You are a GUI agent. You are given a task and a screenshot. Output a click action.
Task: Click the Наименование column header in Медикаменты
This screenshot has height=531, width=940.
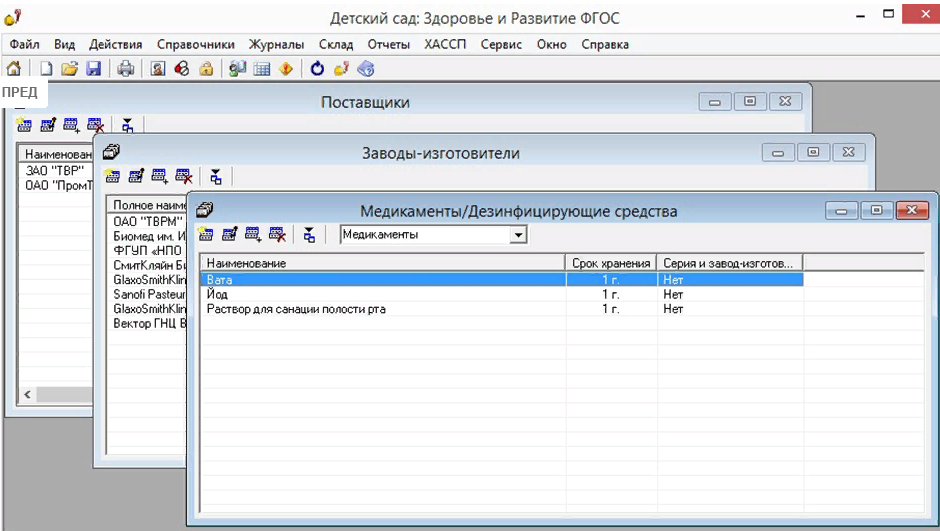pos(380,263)
